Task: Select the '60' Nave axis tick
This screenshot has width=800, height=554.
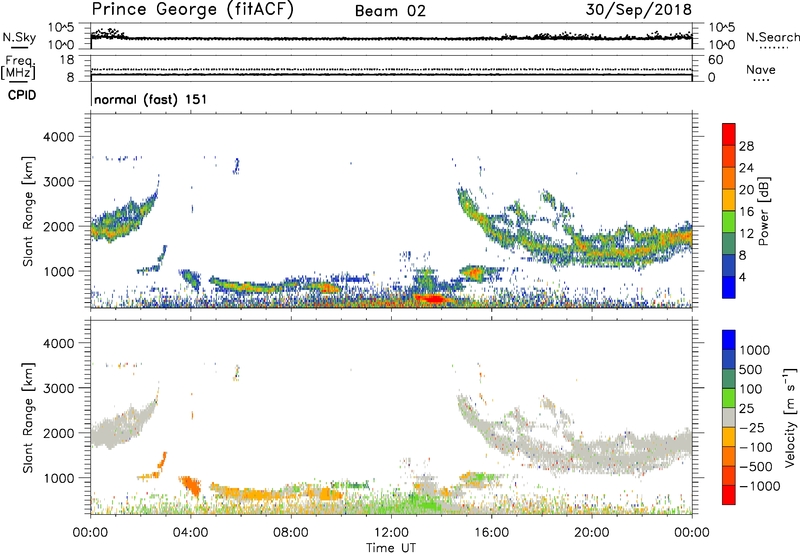Action: click(715, 60)
